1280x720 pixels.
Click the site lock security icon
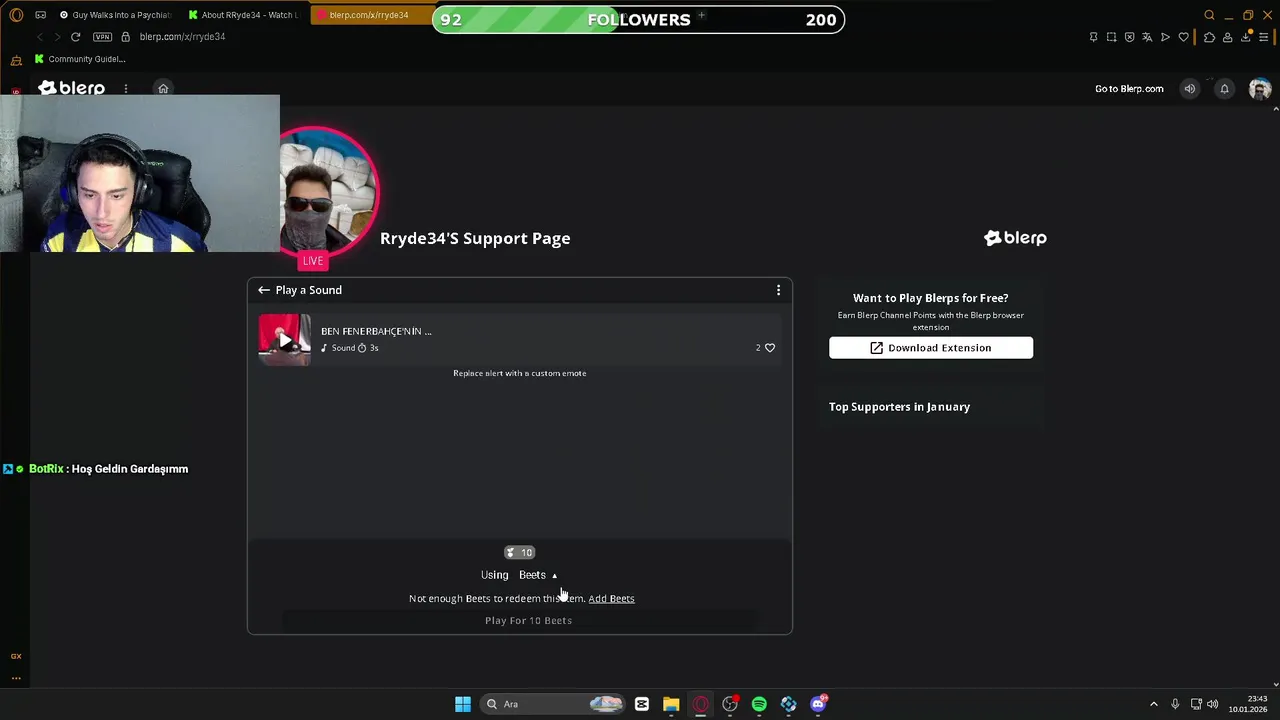(125, 37)
